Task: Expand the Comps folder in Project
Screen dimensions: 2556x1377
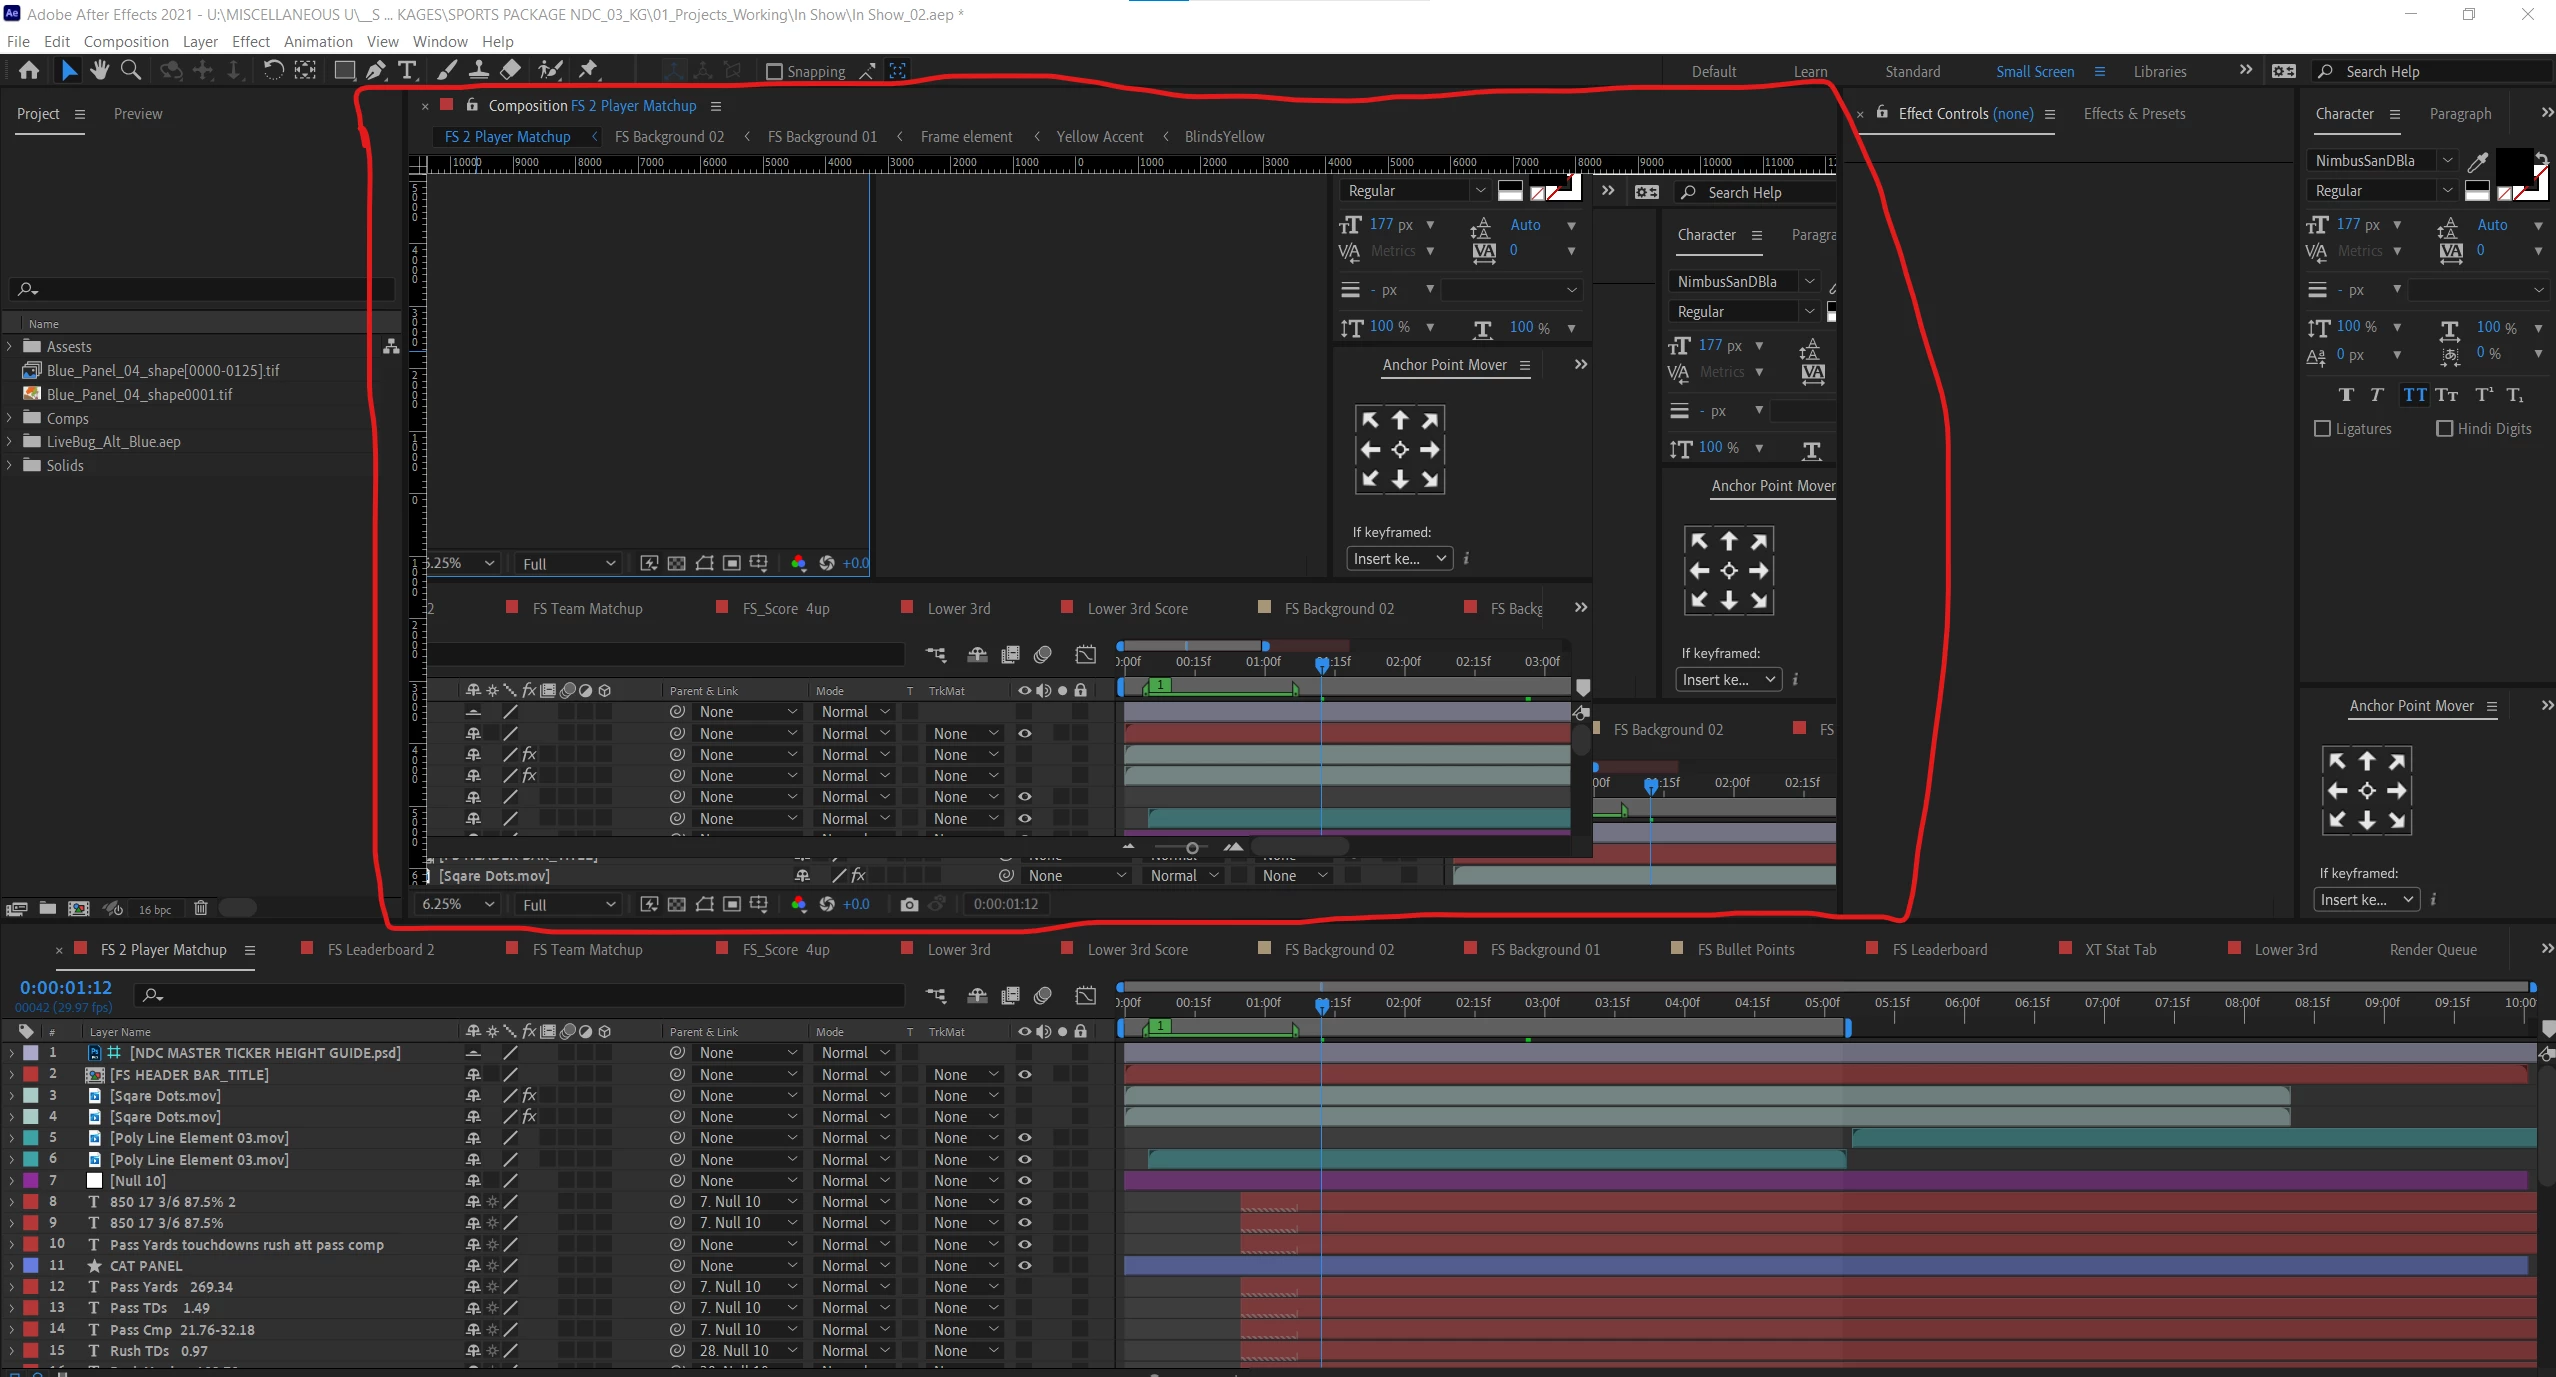Action: coord(10,418)
